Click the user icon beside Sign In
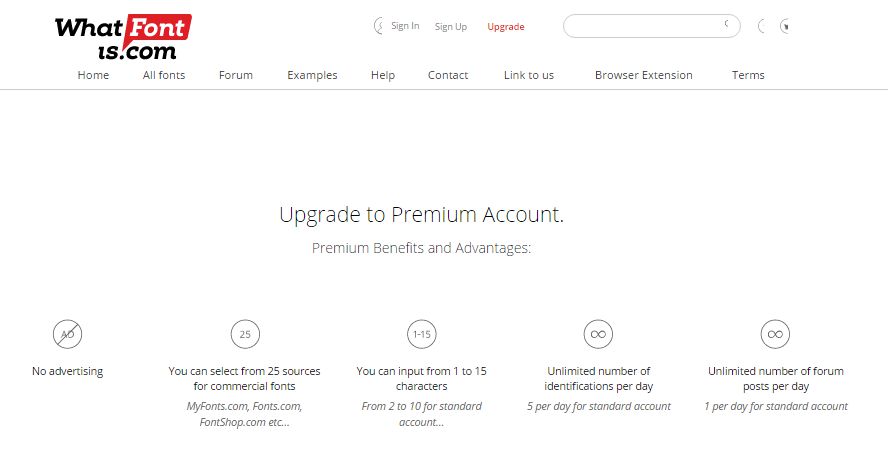Screen dimensions: 888x456 click(x=378, y=25)
